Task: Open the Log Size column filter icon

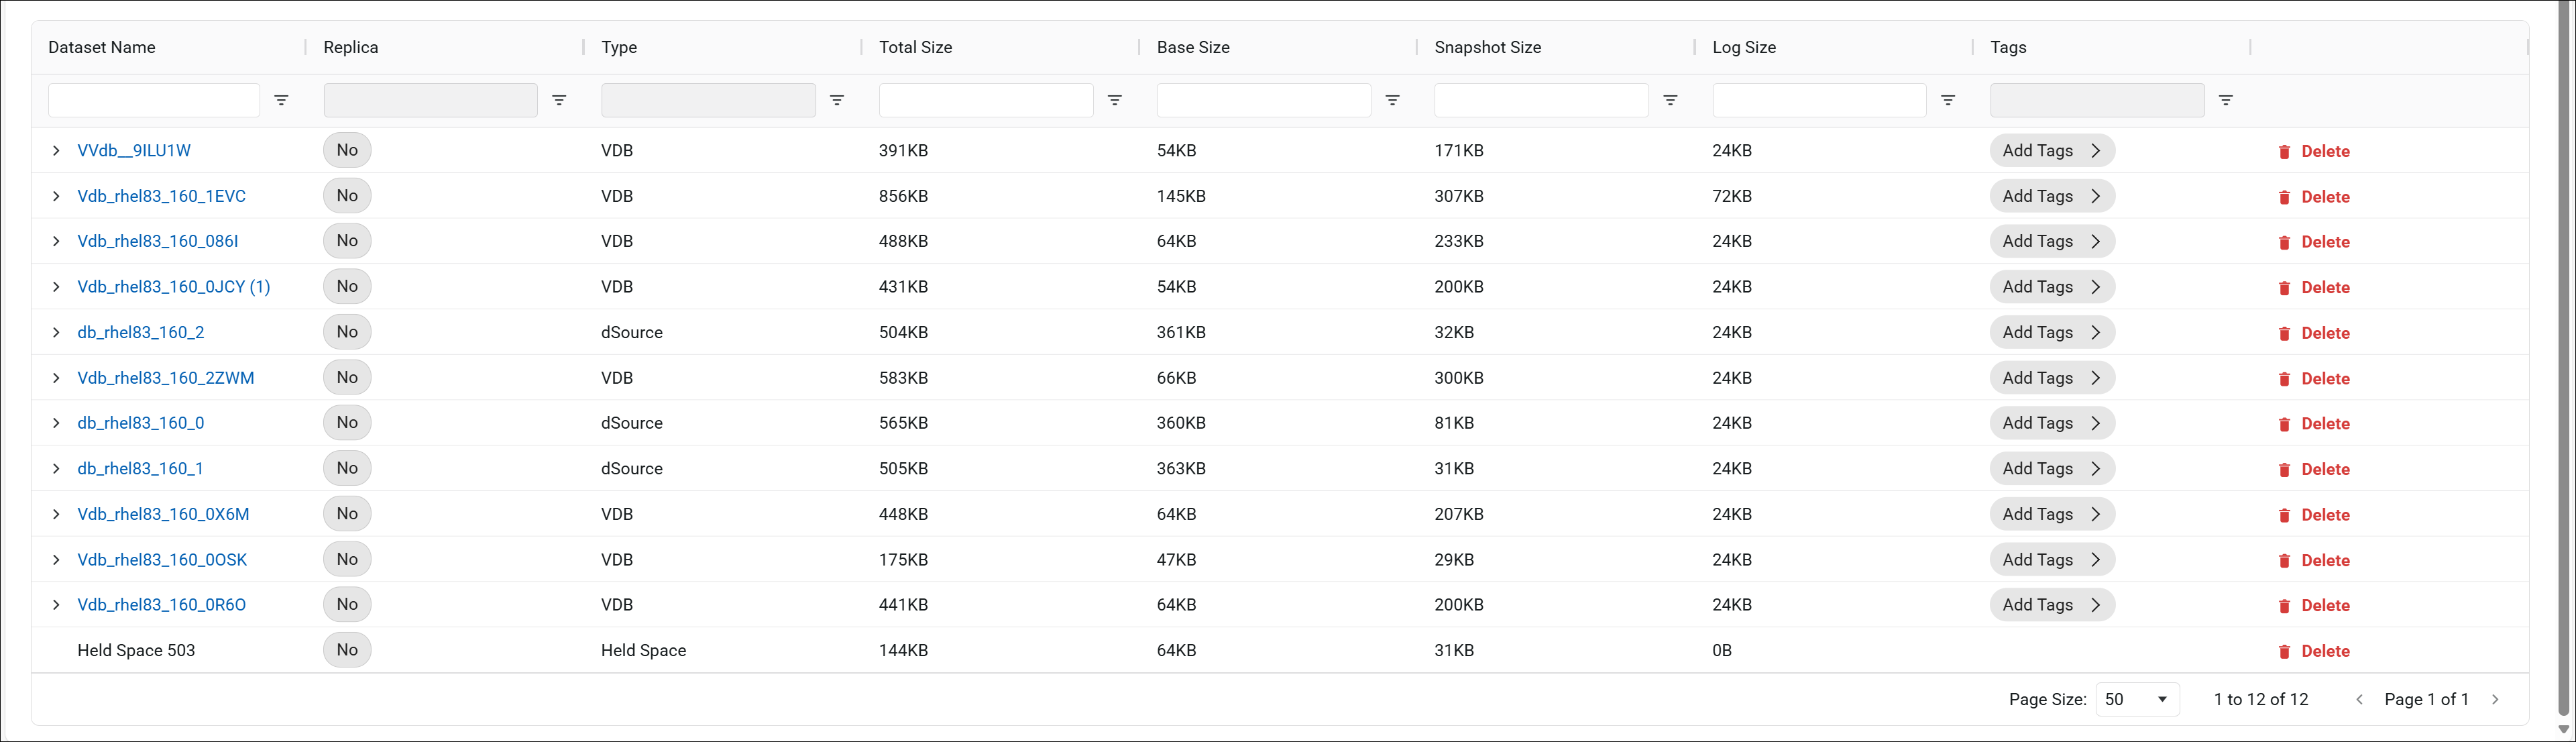Action: pyautogui.click(x=1948, y=100)
